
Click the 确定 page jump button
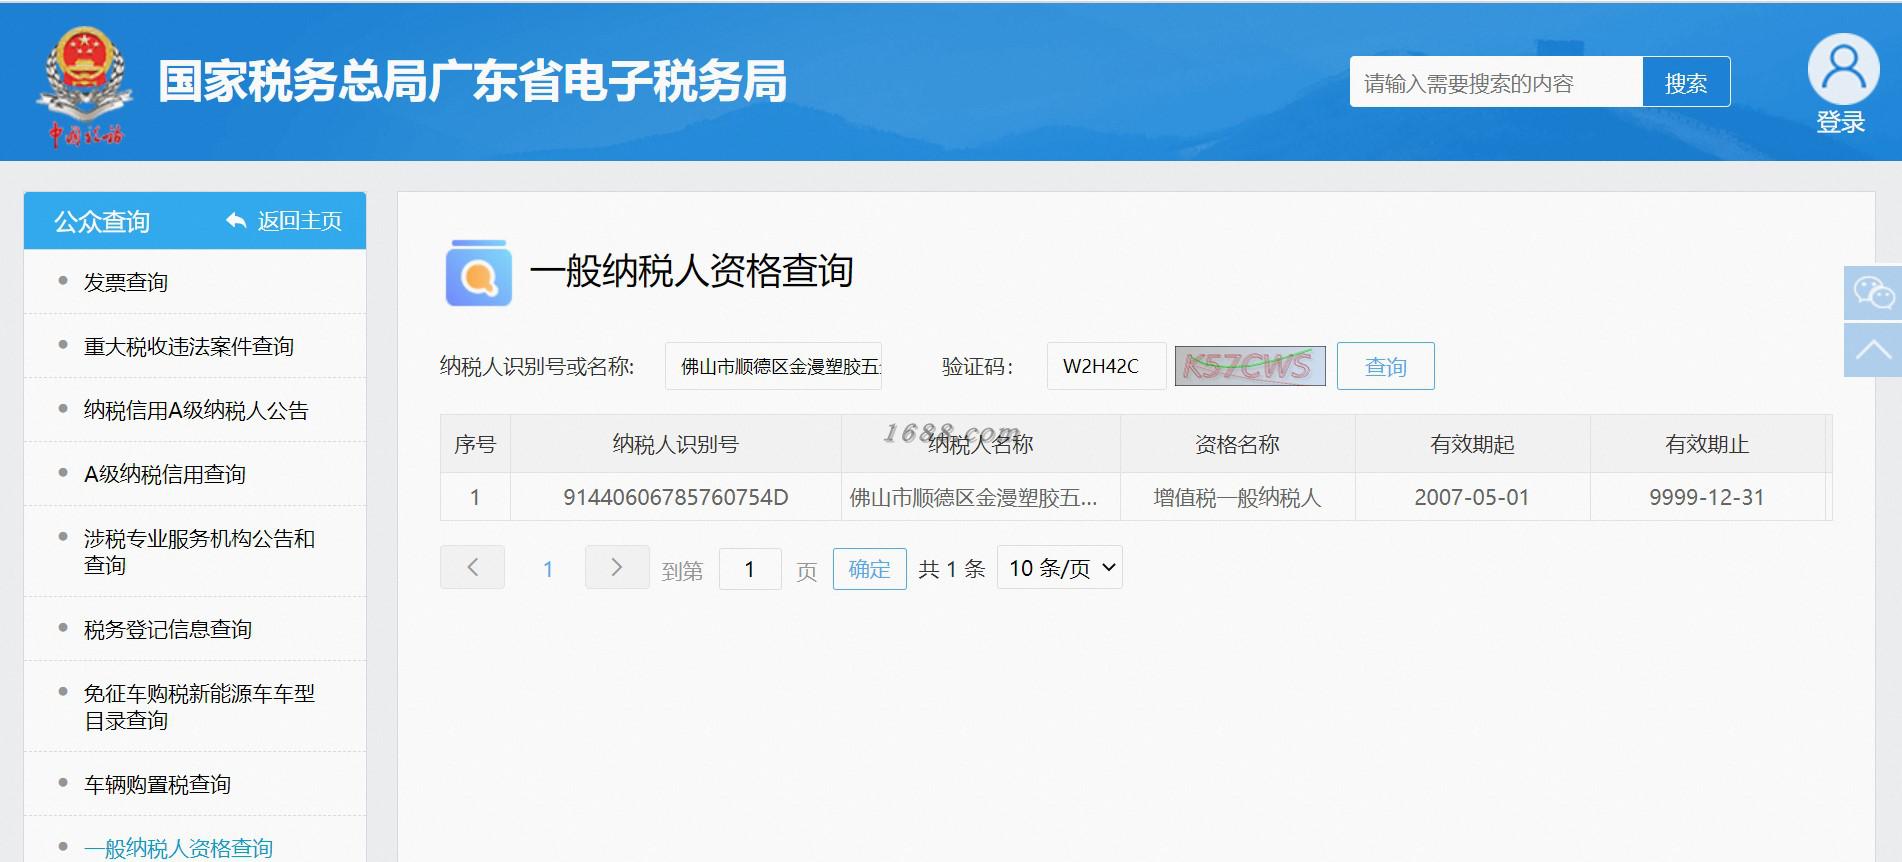point(869,569)
